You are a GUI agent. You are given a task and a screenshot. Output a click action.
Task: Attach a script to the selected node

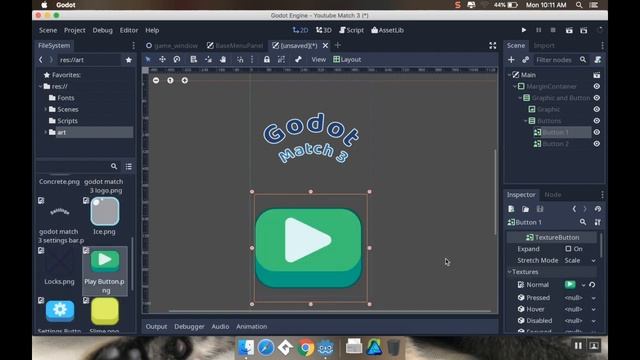[598, 60]
